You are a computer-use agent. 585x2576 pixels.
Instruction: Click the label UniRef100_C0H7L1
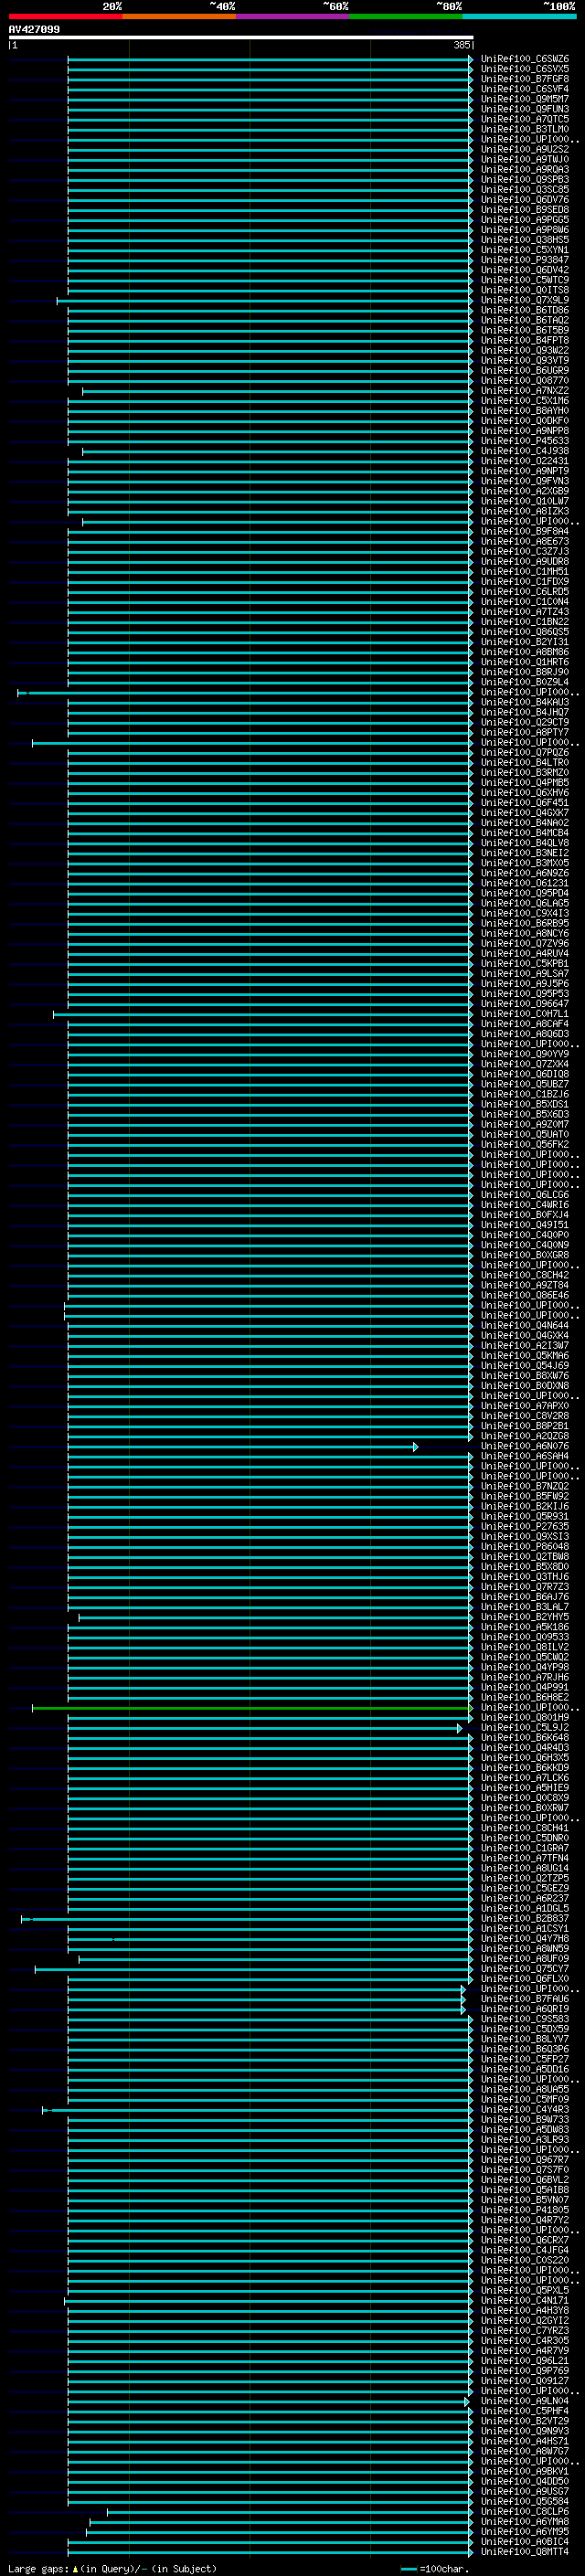pyautogui.click(x=525, y=1013)
